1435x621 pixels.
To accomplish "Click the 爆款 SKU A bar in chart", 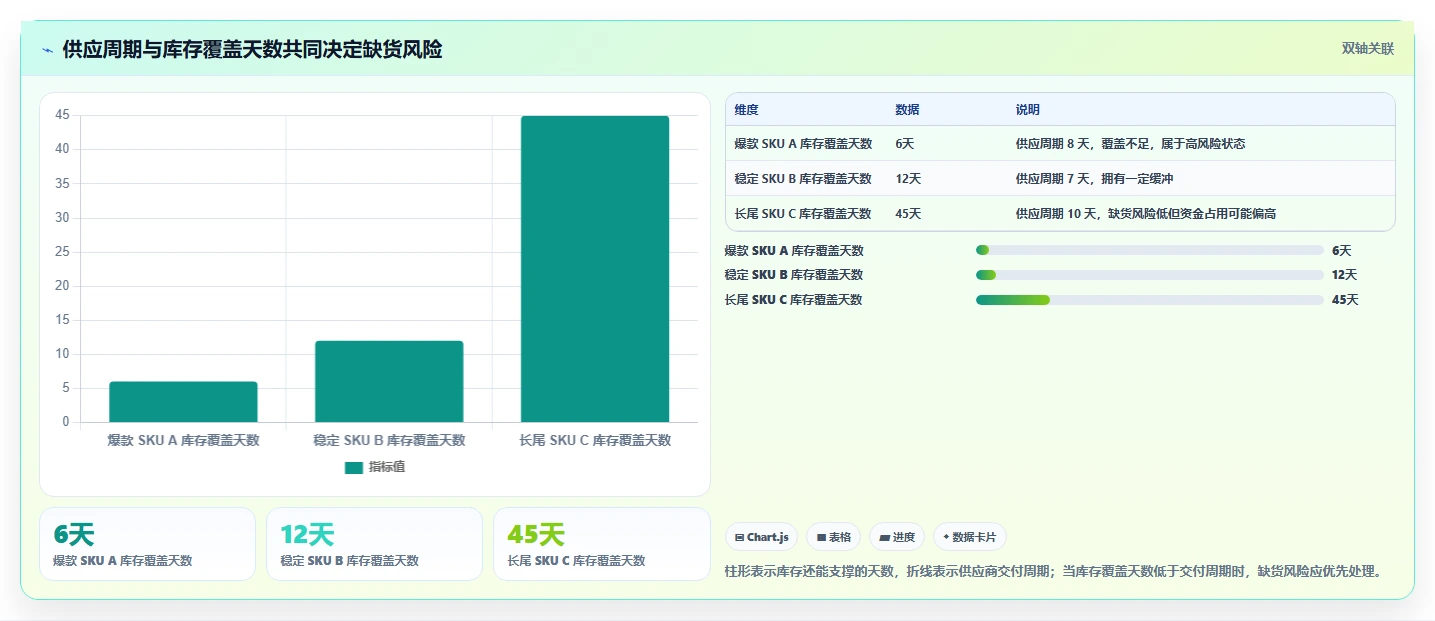I will pos(183,402).
